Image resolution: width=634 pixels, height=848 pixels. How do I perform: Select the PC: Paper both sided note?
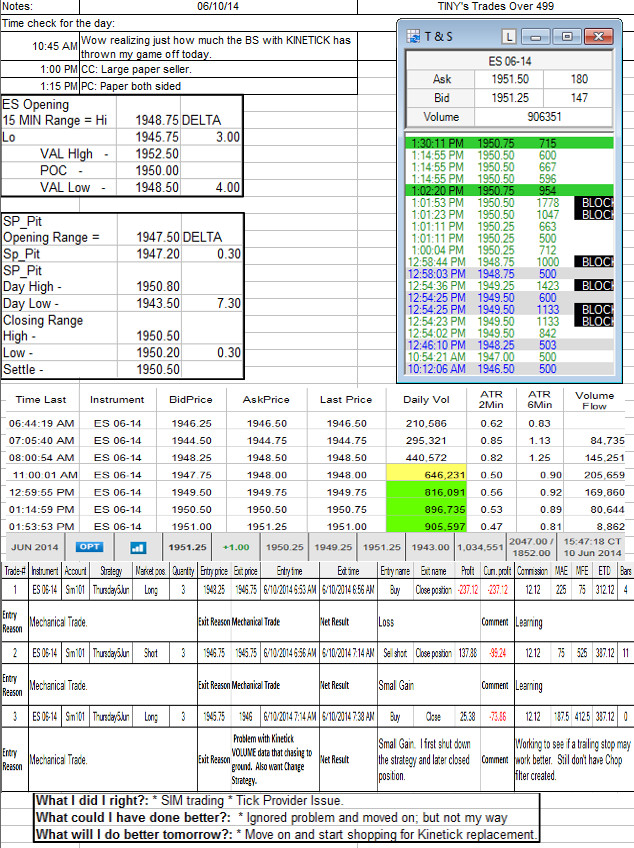click(219, 86)
